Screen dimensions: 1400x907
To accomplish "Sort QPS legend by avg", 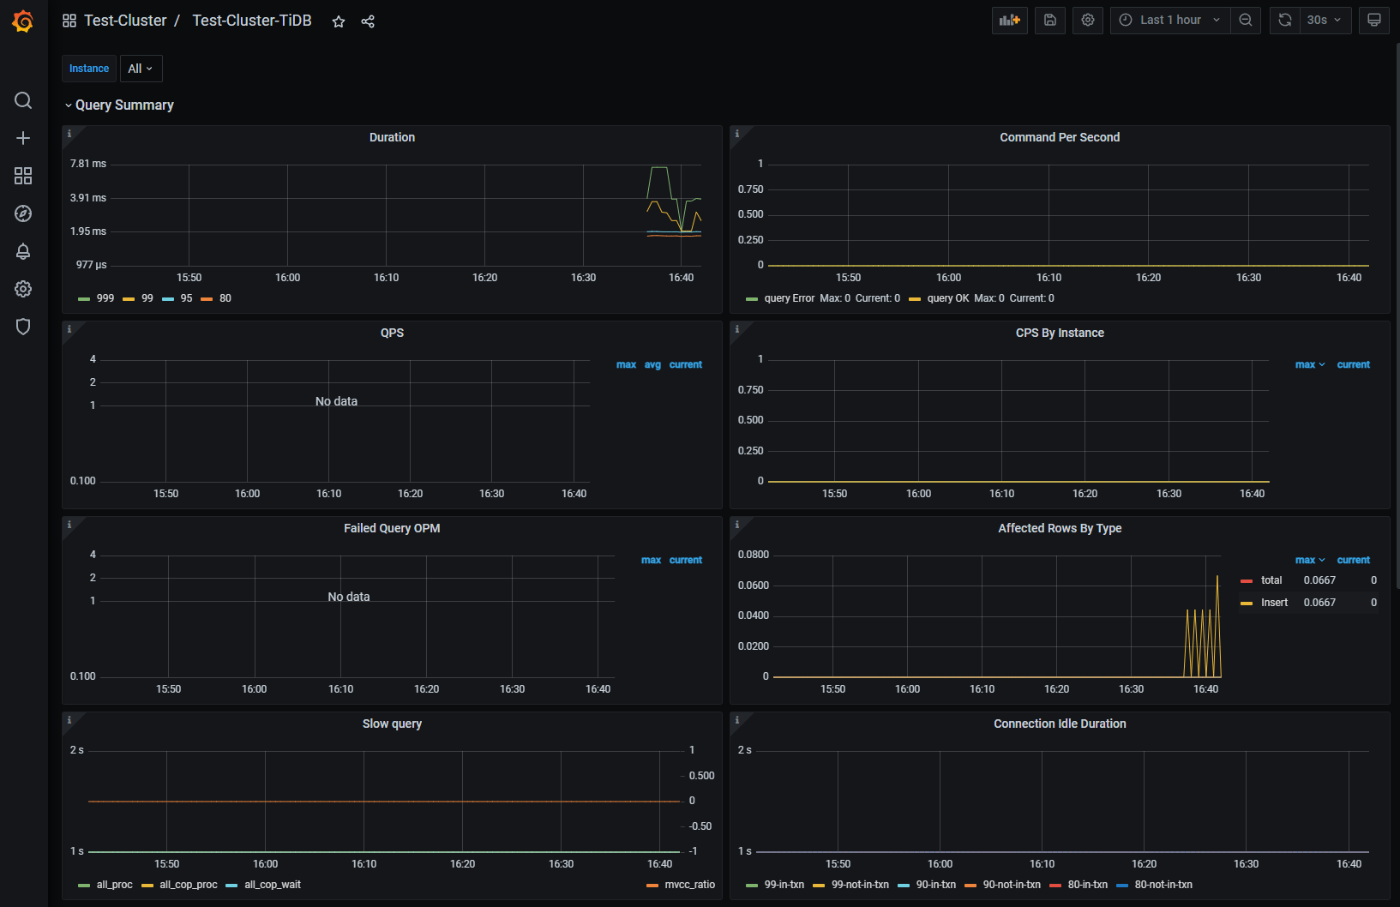I will click(x=652, y=365).
